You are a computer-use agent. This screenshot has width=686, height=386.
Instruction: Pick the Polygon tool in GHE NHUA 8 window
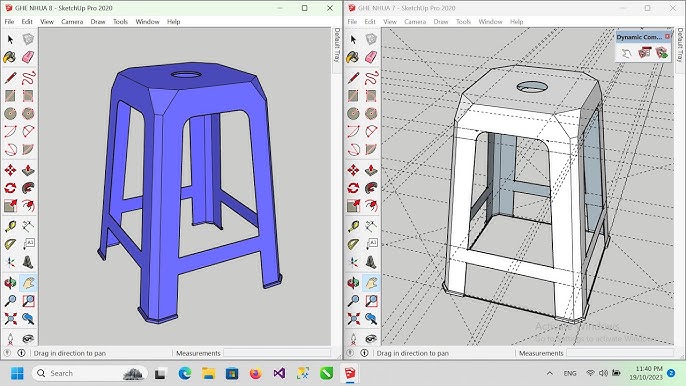[x=28, y=113]
